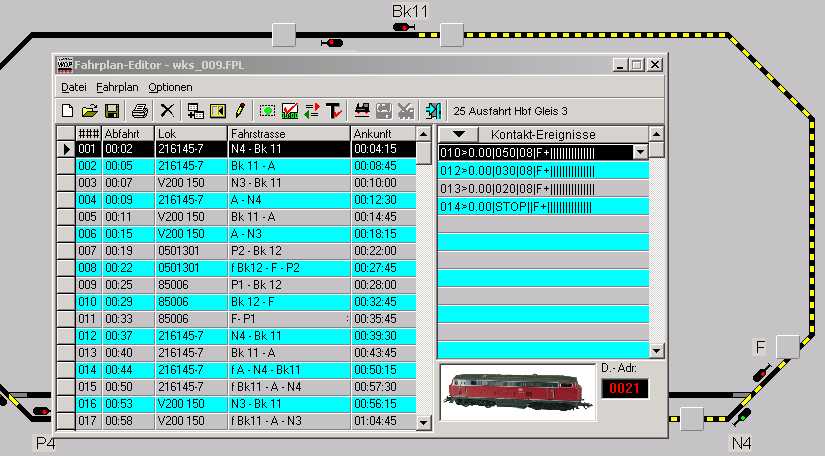Click the yellow pencil edit icon

(240, 110)
